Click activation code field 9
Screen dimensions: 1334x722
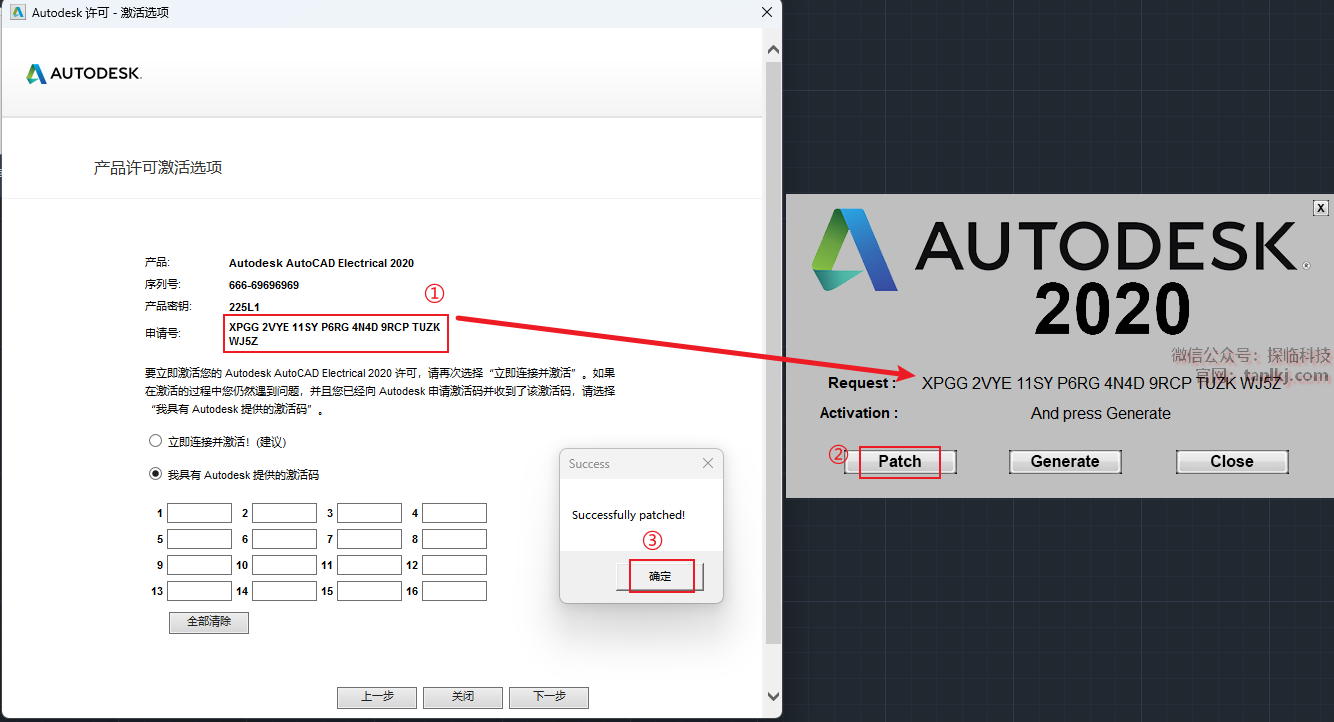click(x=199, y=565)
